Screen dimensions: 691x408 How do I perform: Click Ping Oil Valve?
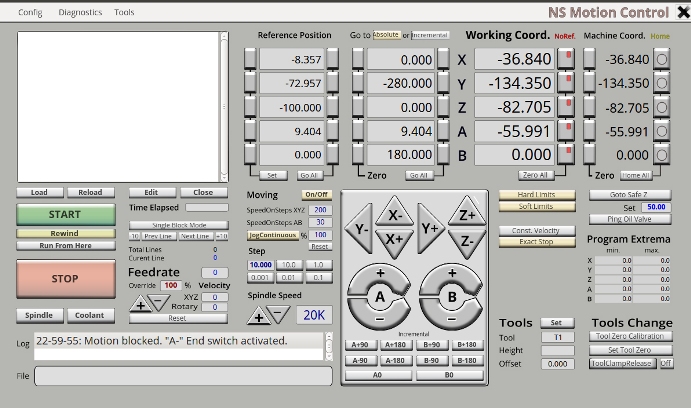[630, 219]
